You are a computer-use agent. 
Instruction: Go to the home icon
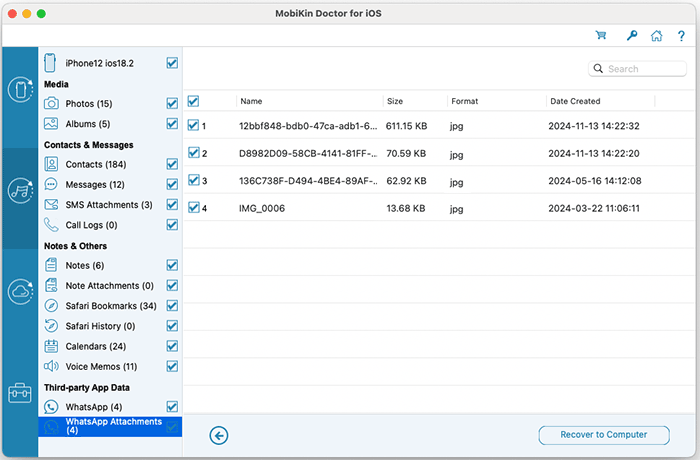656,35
